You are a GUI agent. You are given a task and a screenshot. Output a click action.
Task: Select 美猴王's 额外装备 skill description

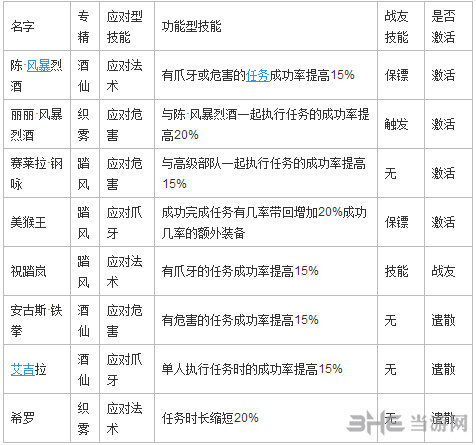pos(264,222)
